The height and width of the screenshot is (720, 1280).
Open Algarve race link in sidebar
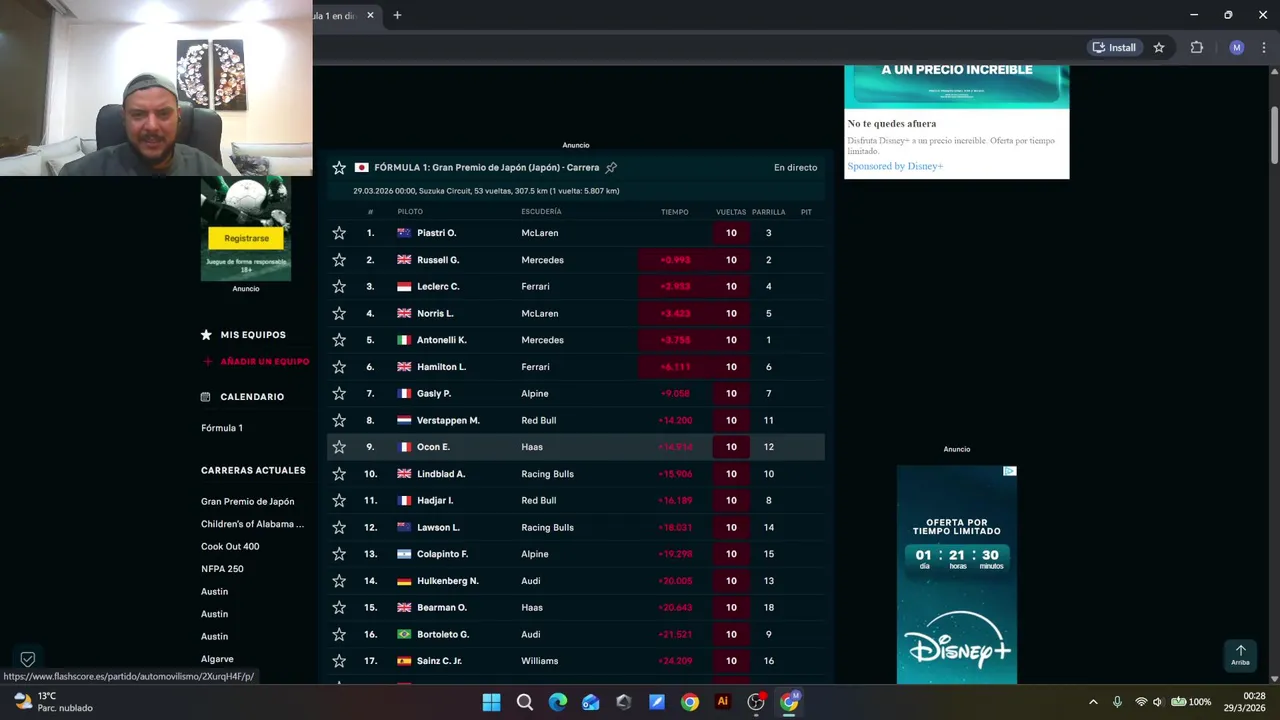(217, 659)
